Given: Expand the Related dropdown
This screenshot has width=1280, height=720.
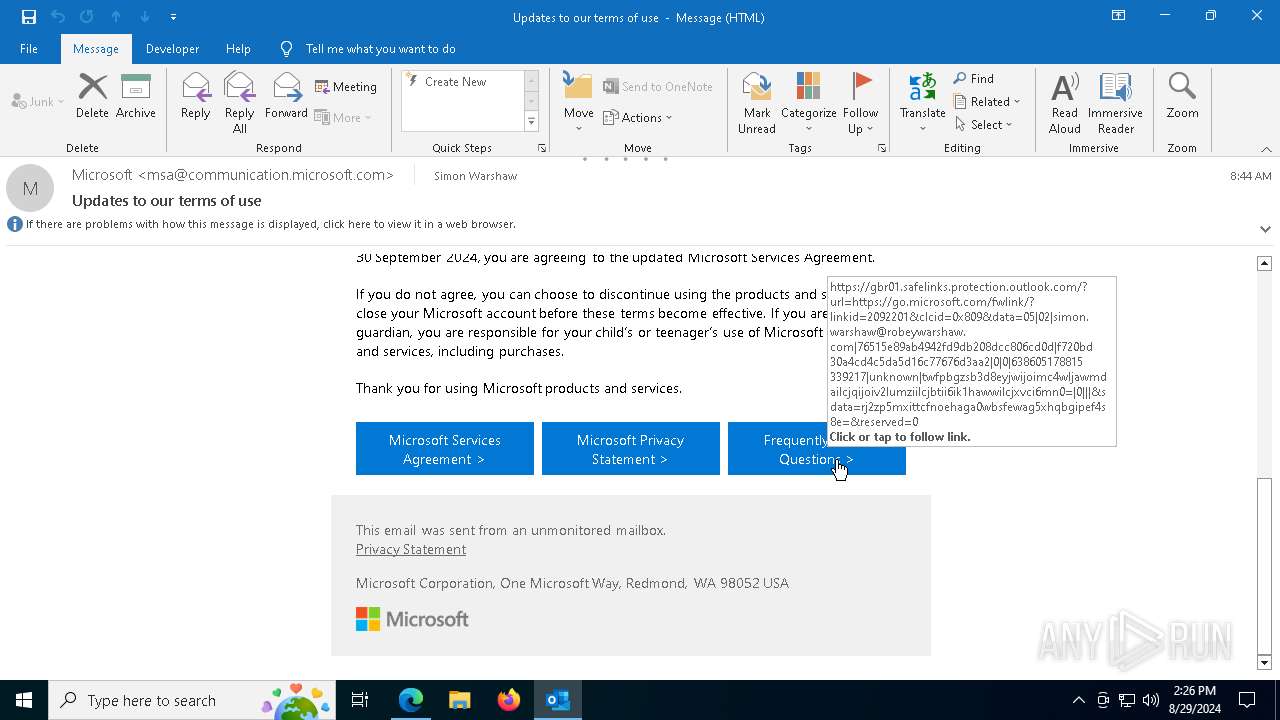Looking at the screenshot, I should coord(987,102).
